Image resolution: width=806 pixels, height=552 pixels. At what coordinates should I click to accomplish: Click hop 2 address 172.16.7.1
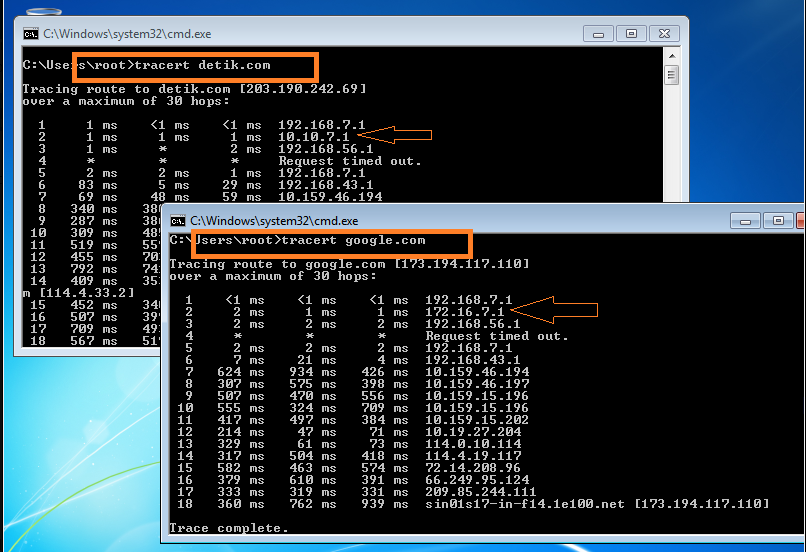(465, 312)
